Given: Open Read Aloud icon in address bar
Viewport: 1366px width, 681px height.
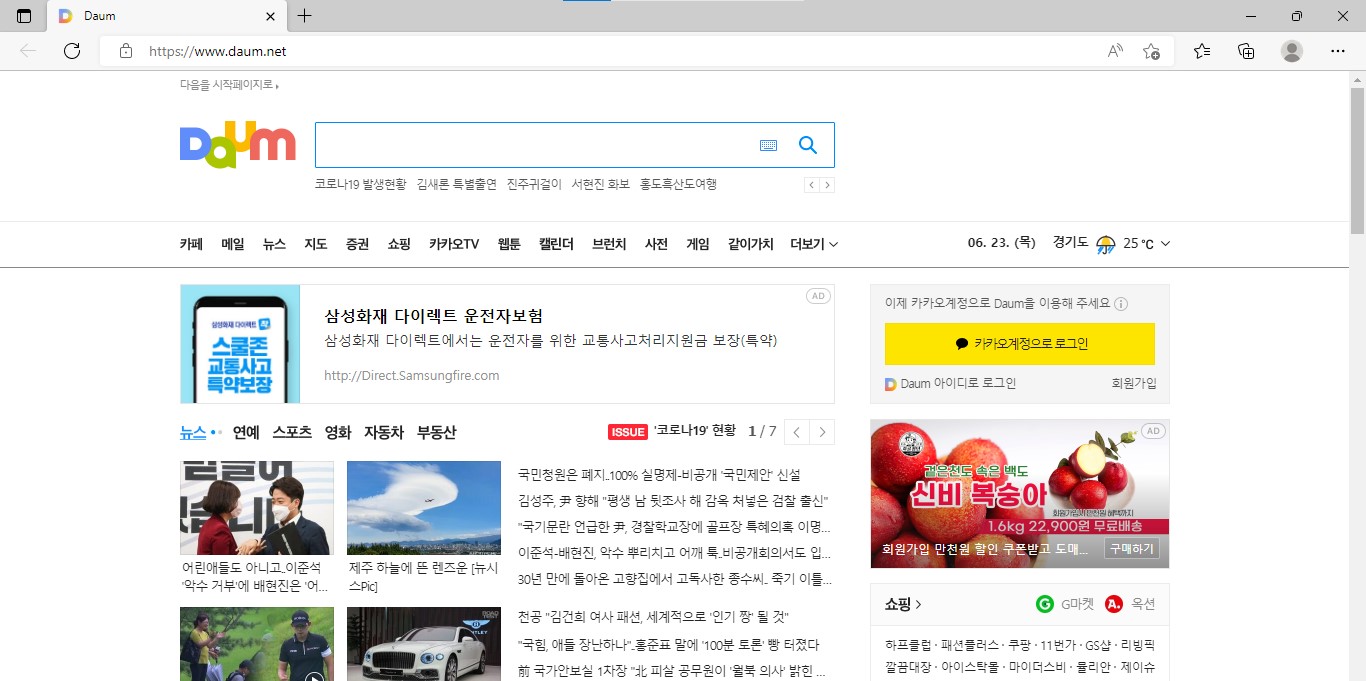Looking at the screenshot, I should (1115, 51).
